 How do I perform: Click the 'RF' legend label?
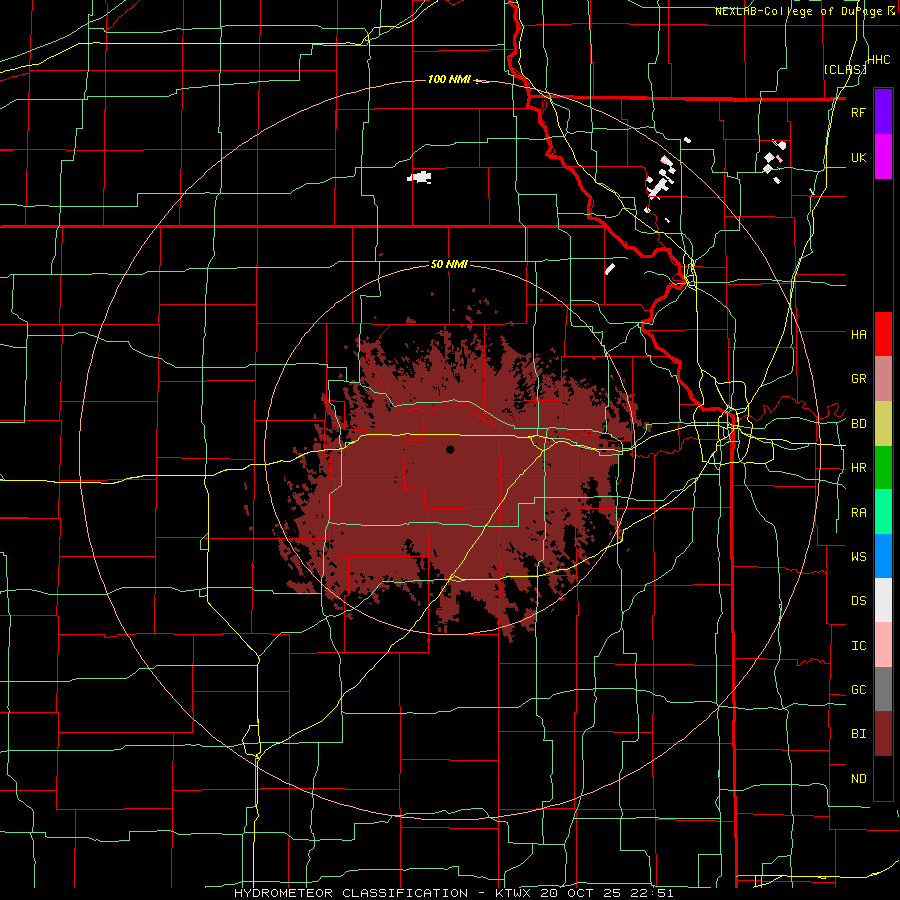(858, 112)
